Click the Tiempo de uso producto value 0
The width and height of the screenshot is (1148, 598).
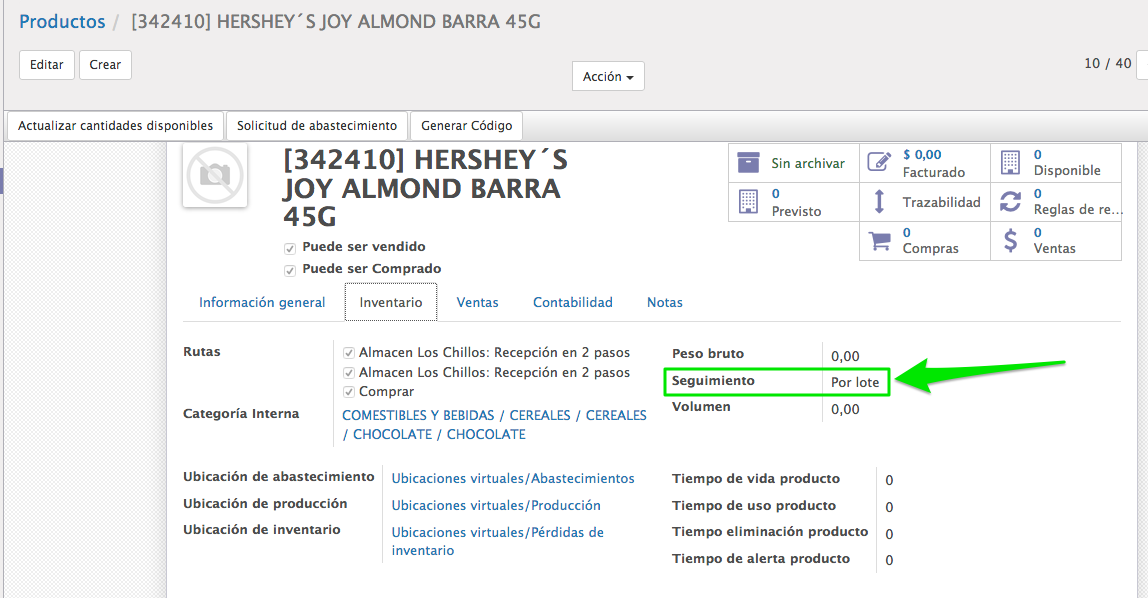(x=889, y=507)
